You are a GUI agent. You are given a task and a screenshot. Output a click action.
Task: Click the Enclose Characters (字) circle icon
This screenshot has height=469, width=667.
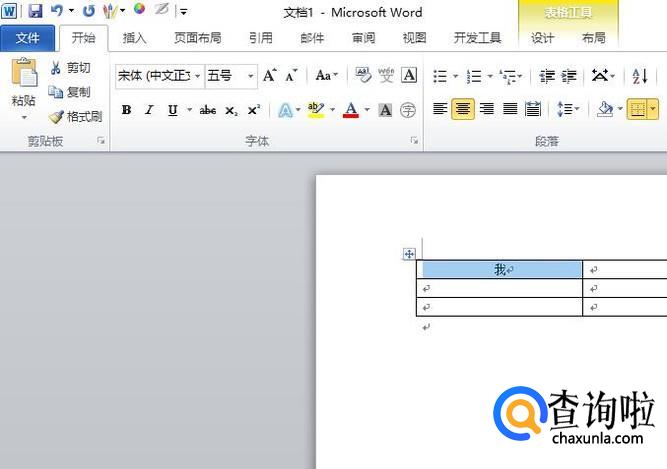[x=408, y=111]
